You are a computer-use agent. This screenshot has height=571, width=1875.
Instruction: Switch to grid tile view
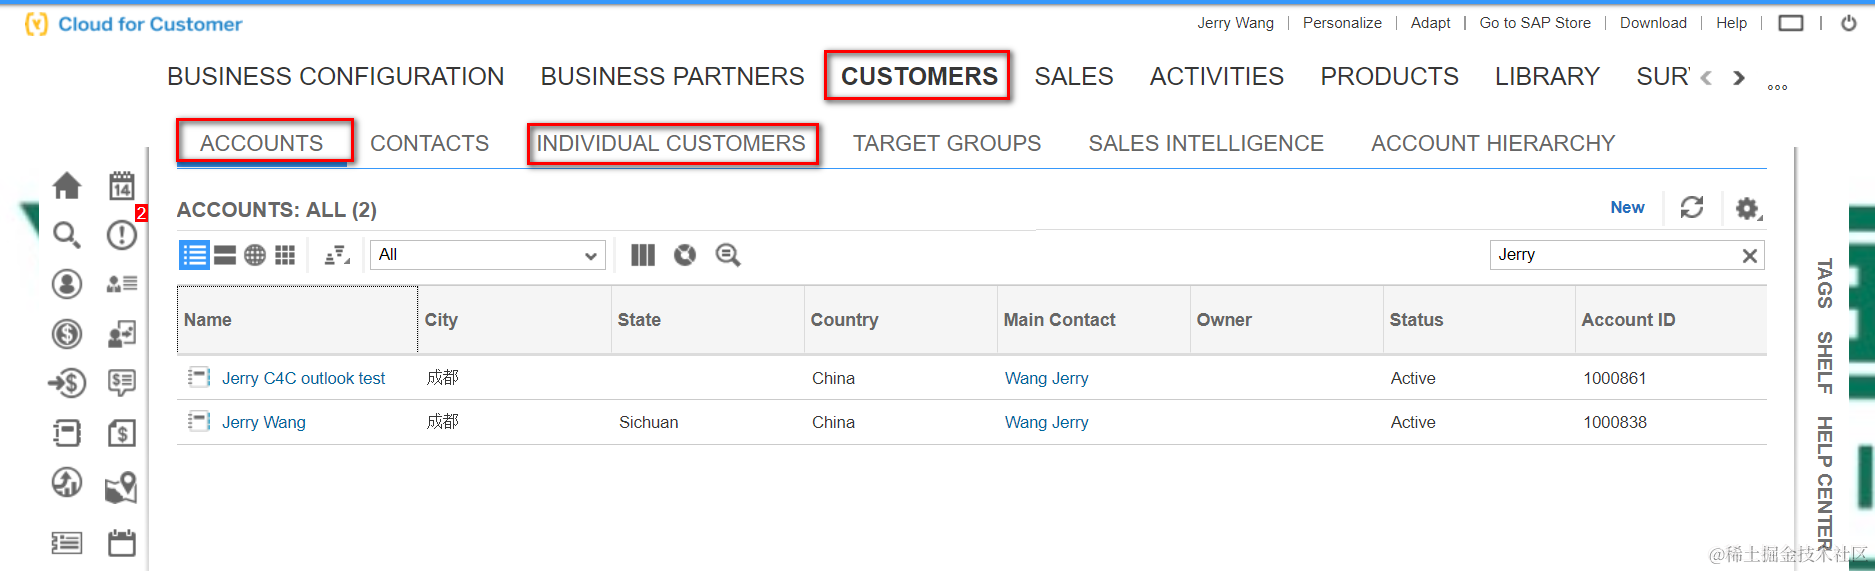pos(285,255)
